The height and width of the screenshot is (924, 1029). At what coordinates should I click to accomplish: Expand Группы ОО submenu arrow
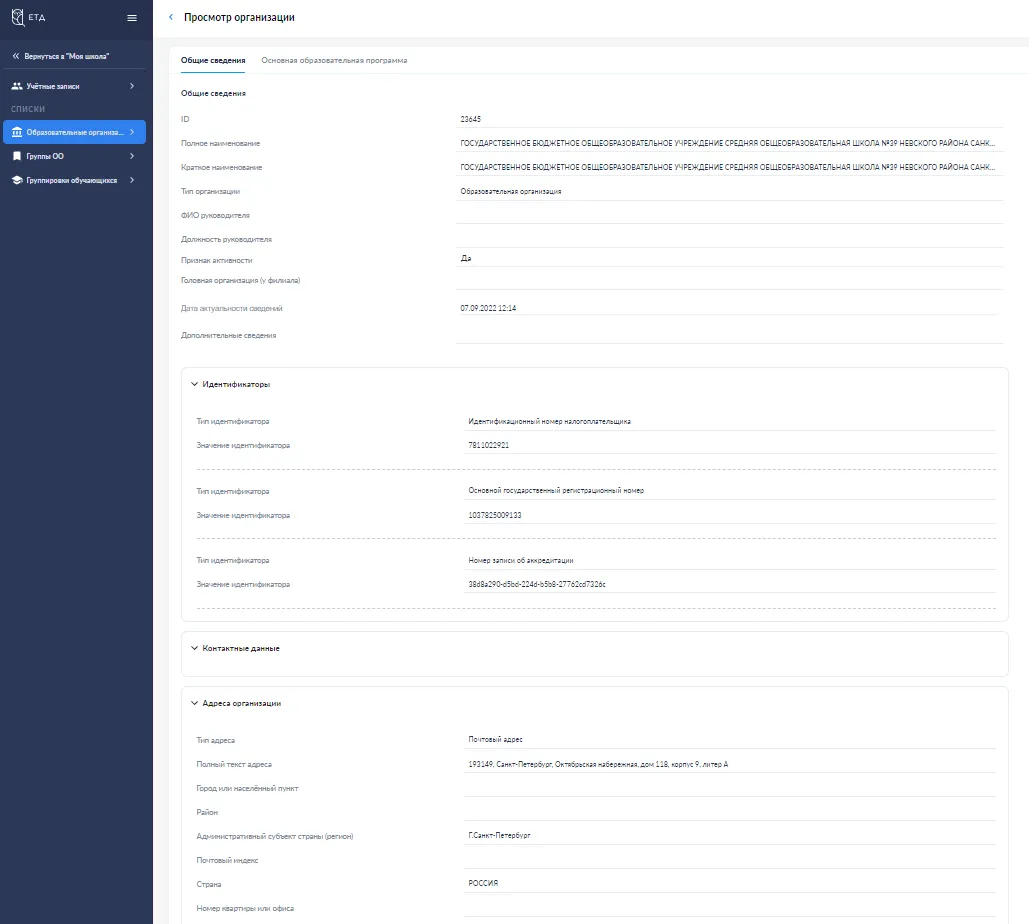(132, 156)
